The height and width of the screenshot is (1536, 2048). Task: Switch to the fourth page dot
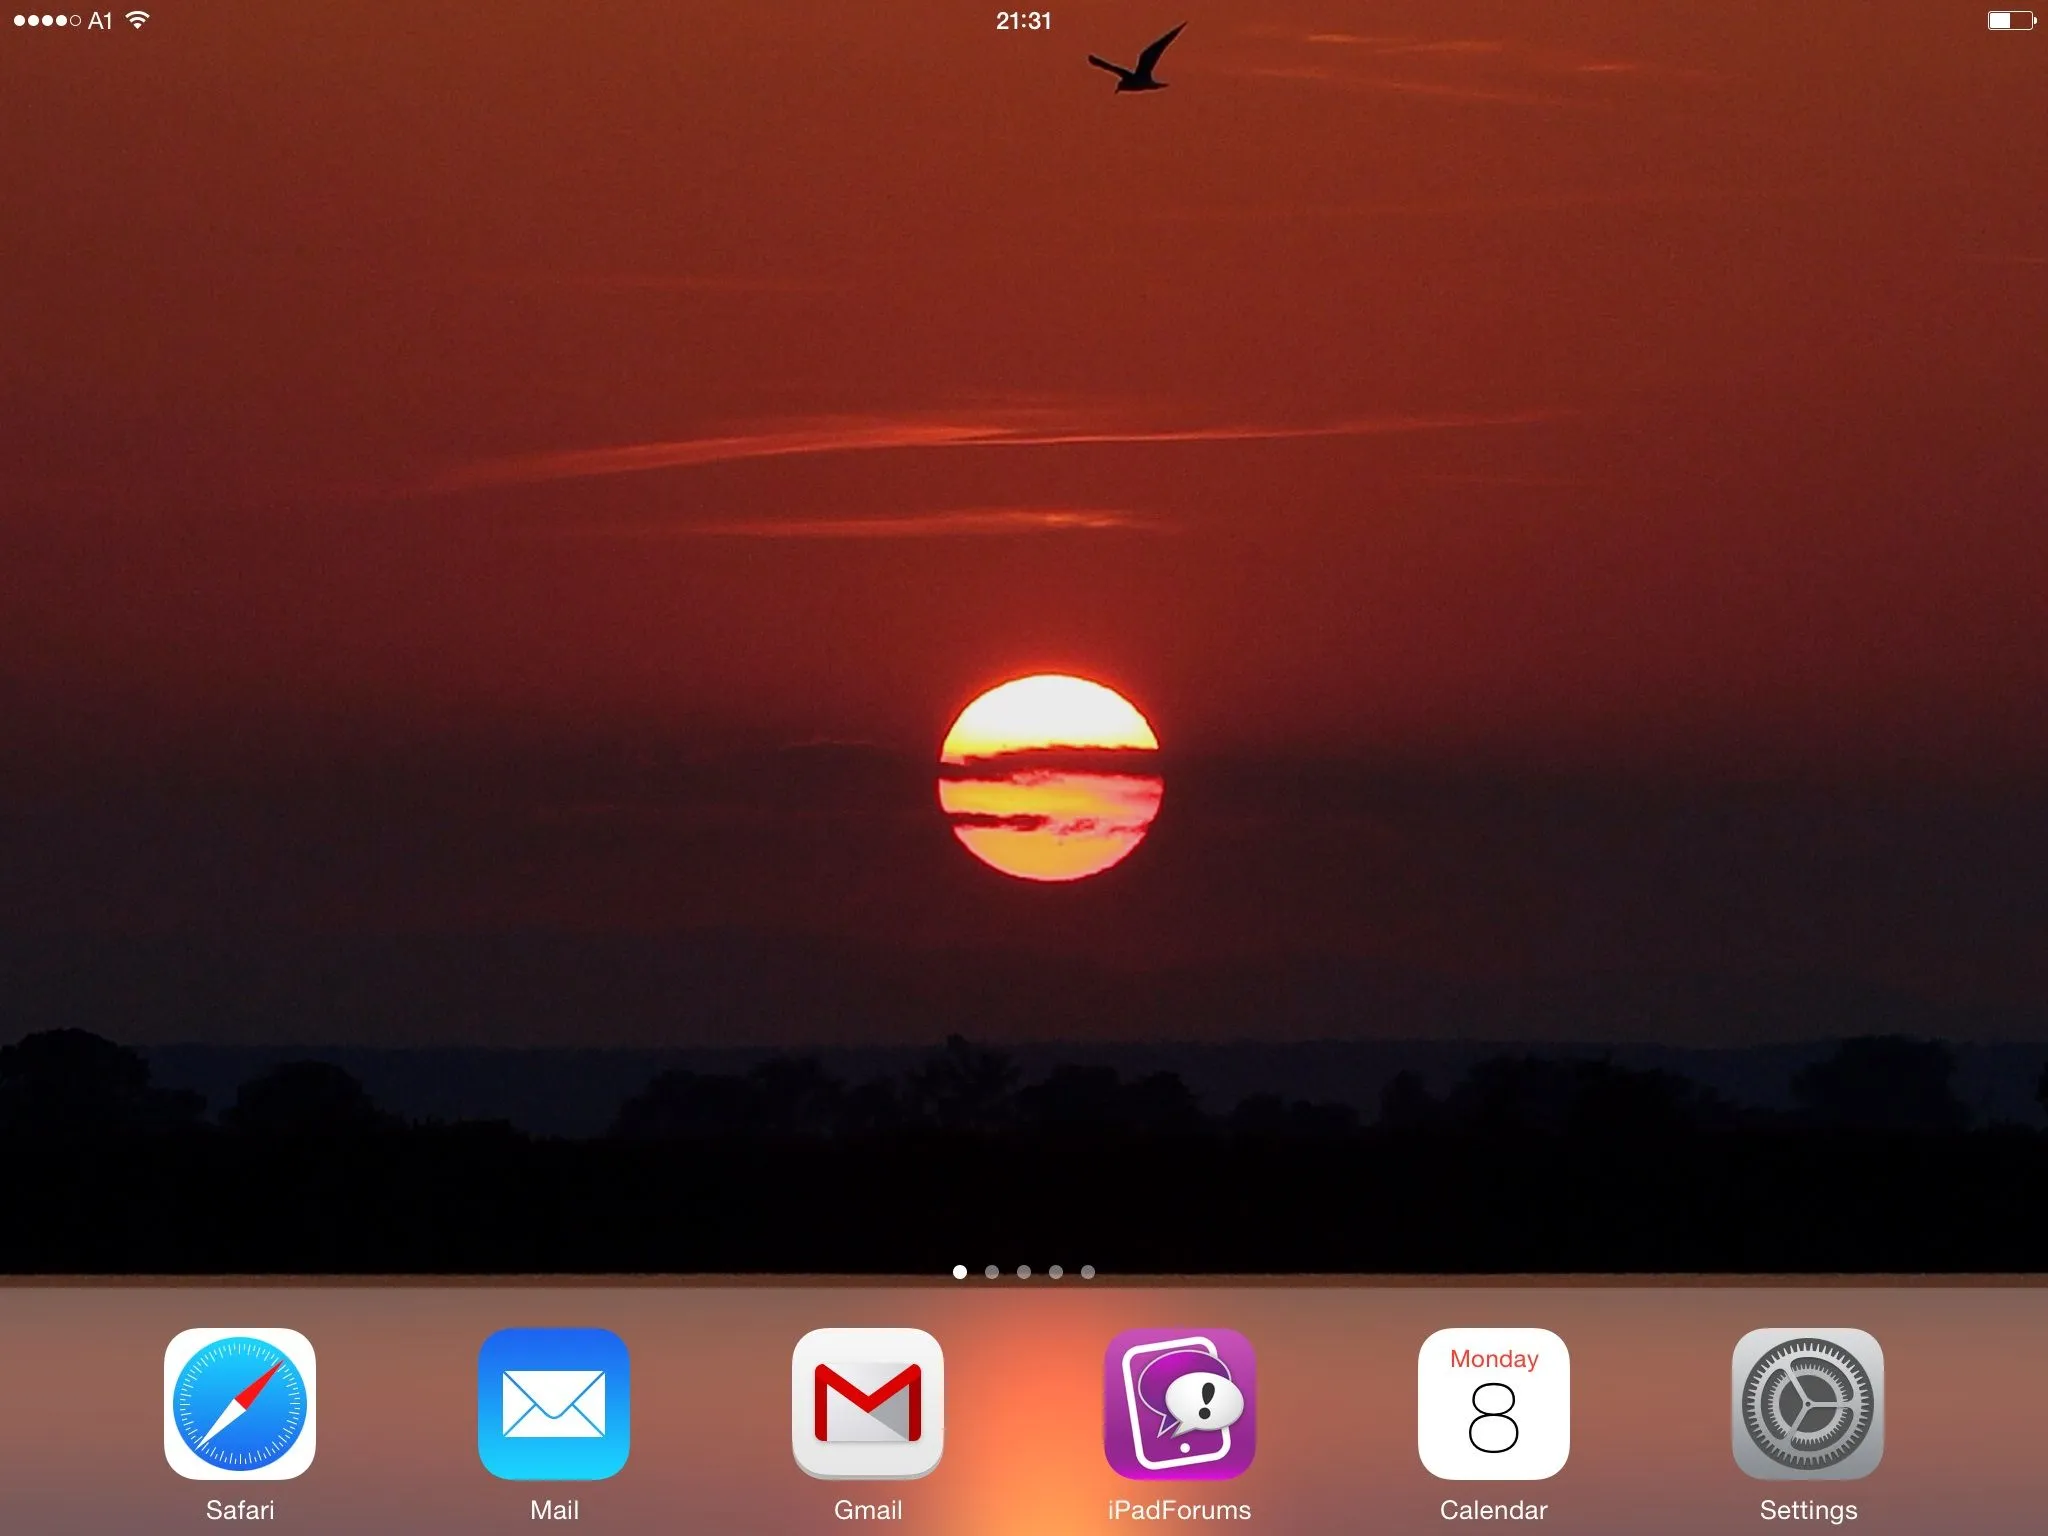[x=1056, y=1272]
